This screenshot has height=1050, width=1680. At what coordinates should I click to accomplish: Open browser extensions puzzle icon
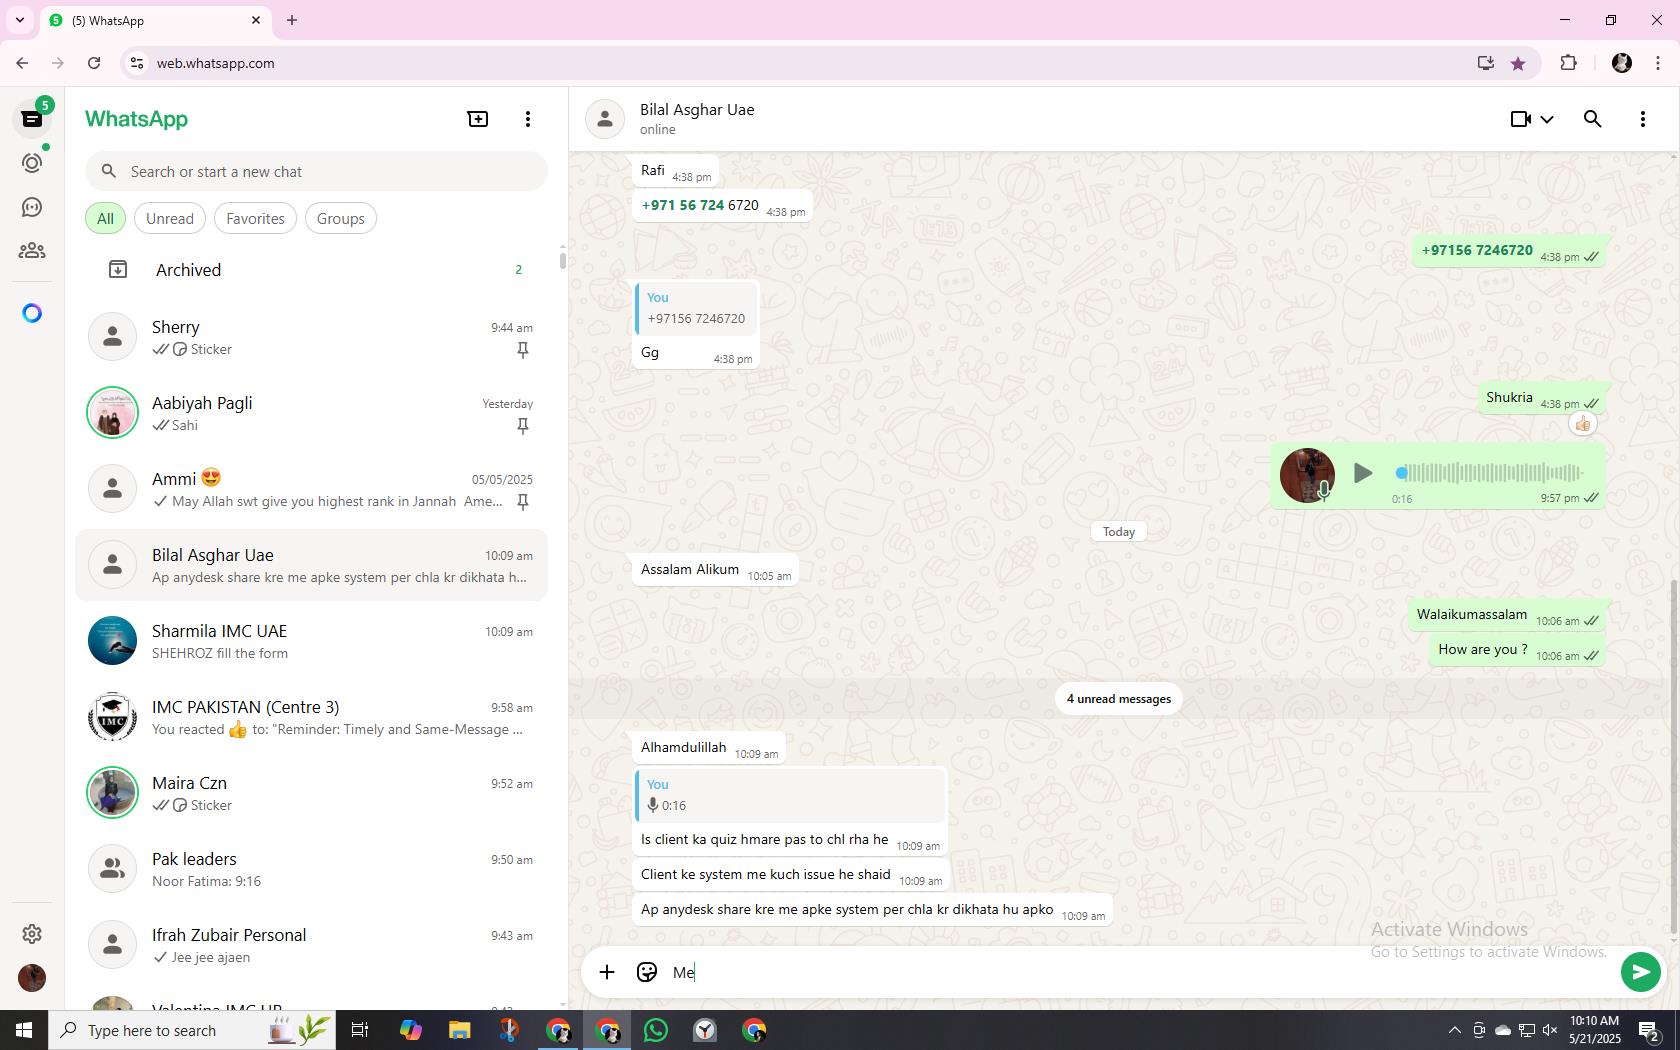coord(1568,63)
